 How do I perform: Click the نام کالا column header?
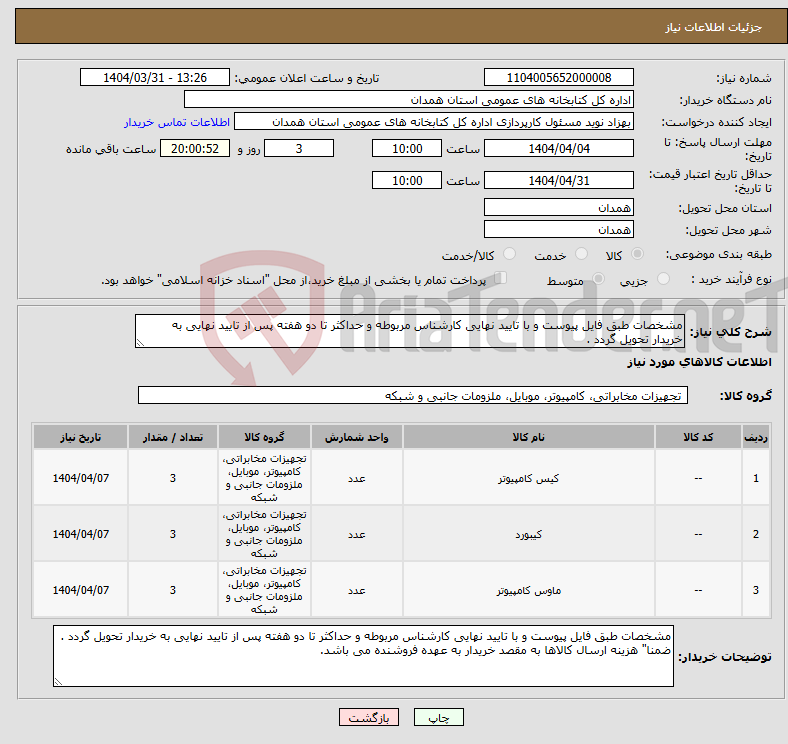(529, 437)
